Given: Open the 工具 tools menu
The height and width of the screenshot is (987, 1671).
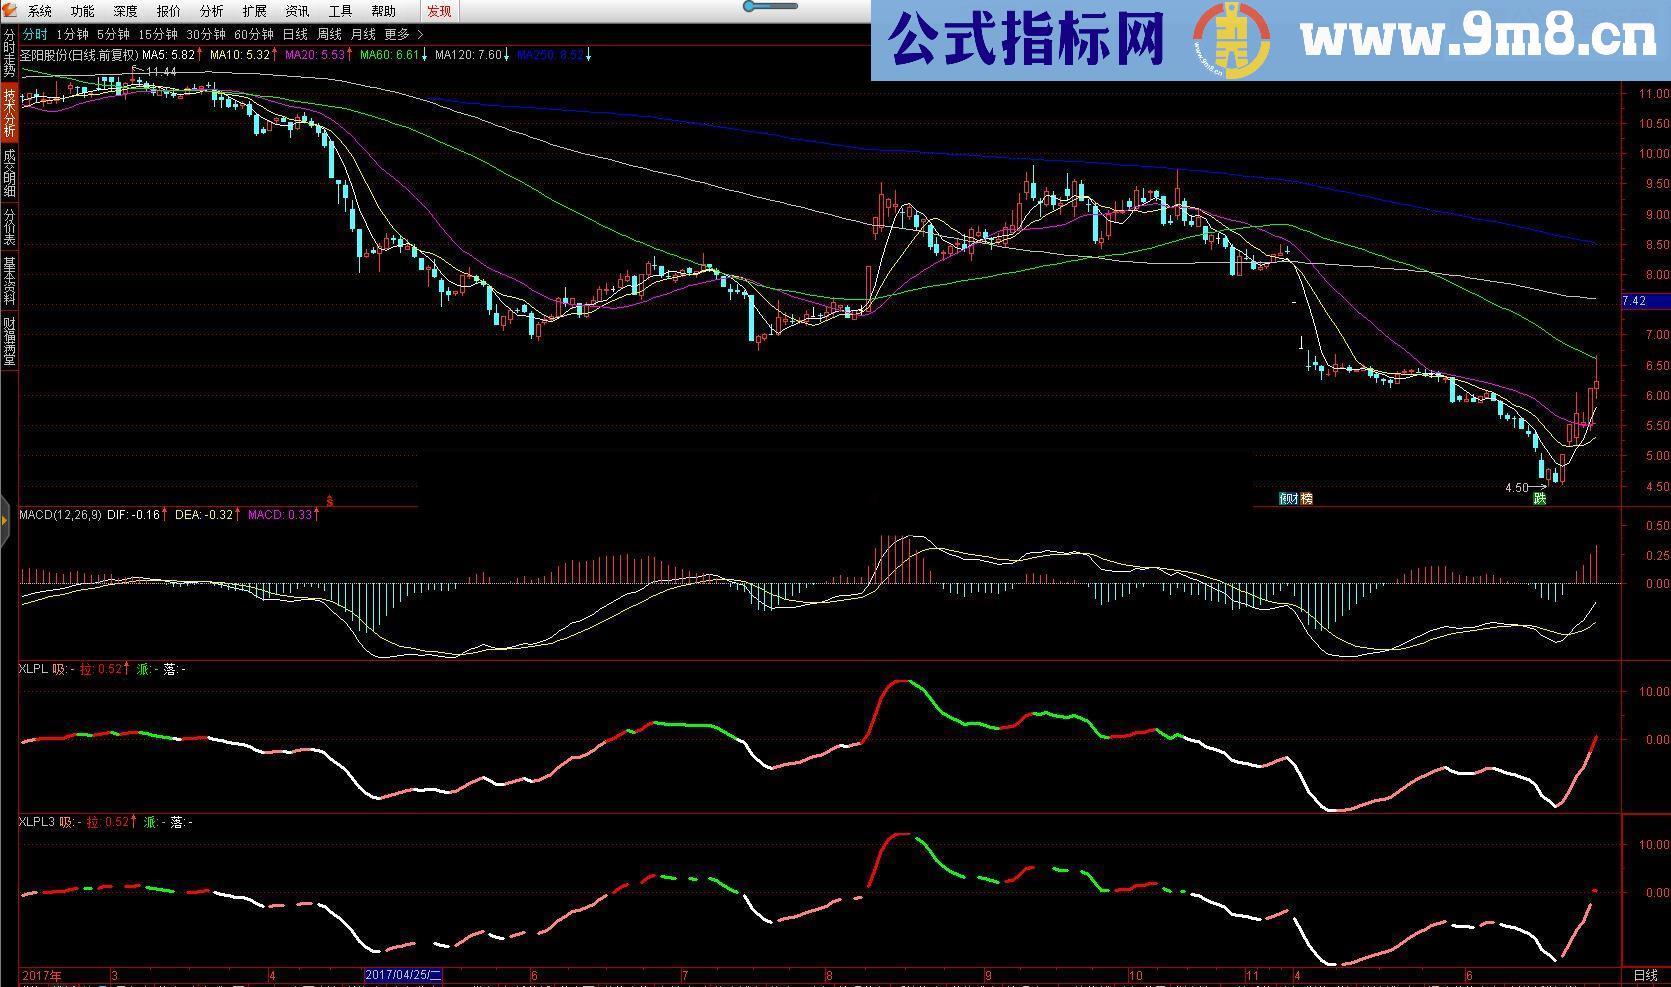Looking at the screenshot, I should pyautogui.click(x=340, y=11).
